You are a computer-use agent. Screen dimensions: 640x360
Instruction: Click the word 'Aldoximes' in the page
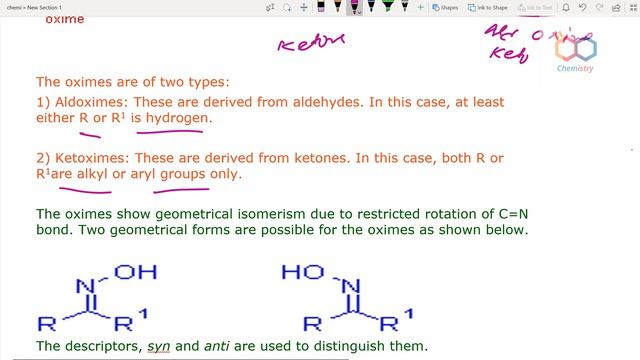(89, 102)
